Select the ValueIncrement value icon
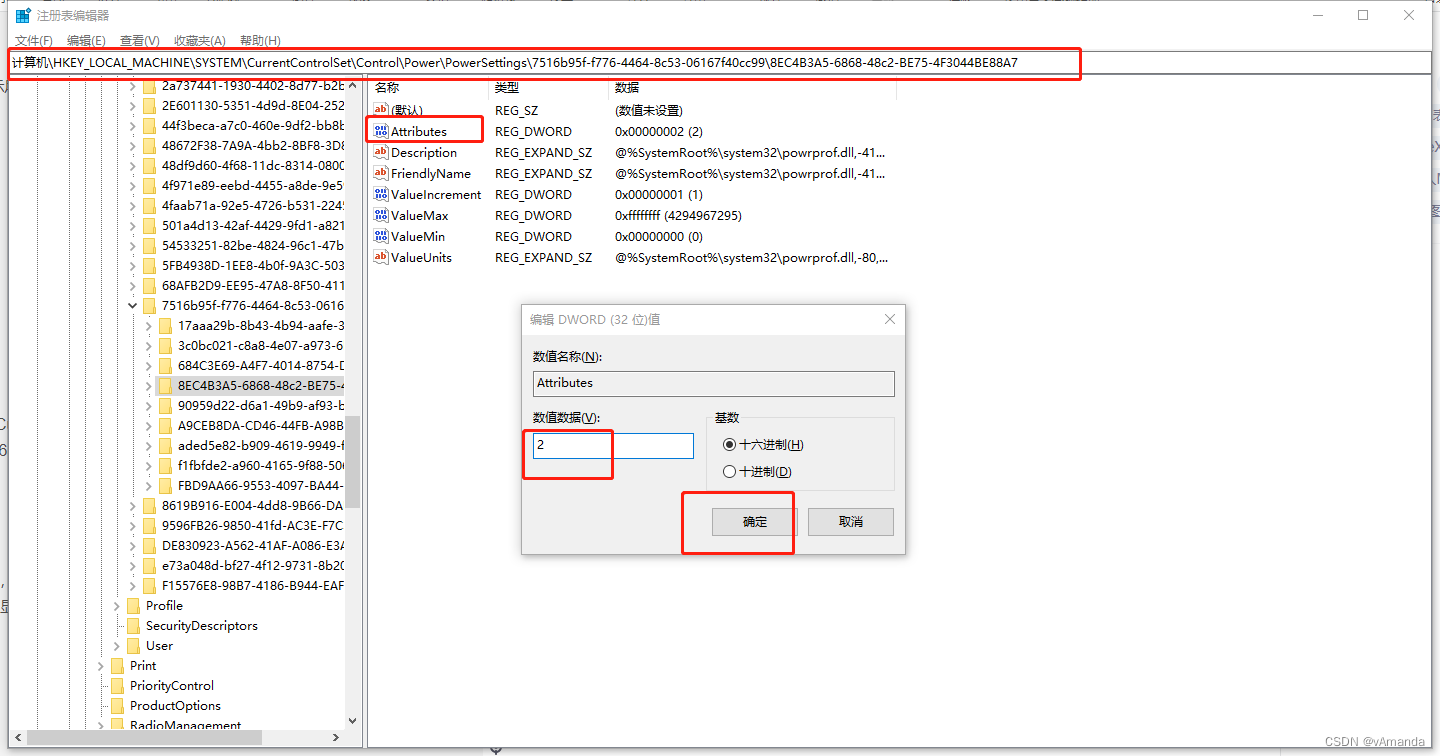This screenshot has width=1440, height=756. pyautogui.click(x=381, y=194)
